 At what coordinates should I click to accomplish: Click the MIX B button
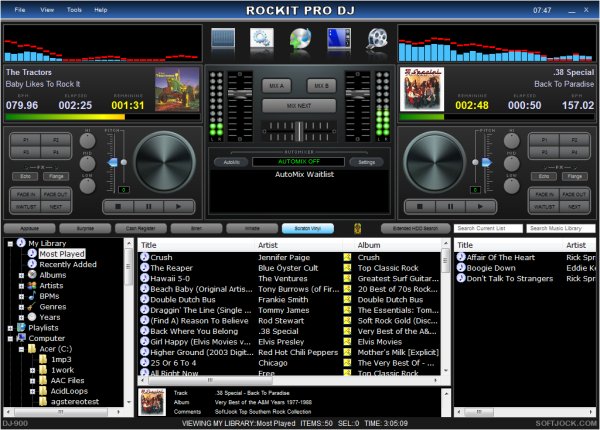coord(321,86)
